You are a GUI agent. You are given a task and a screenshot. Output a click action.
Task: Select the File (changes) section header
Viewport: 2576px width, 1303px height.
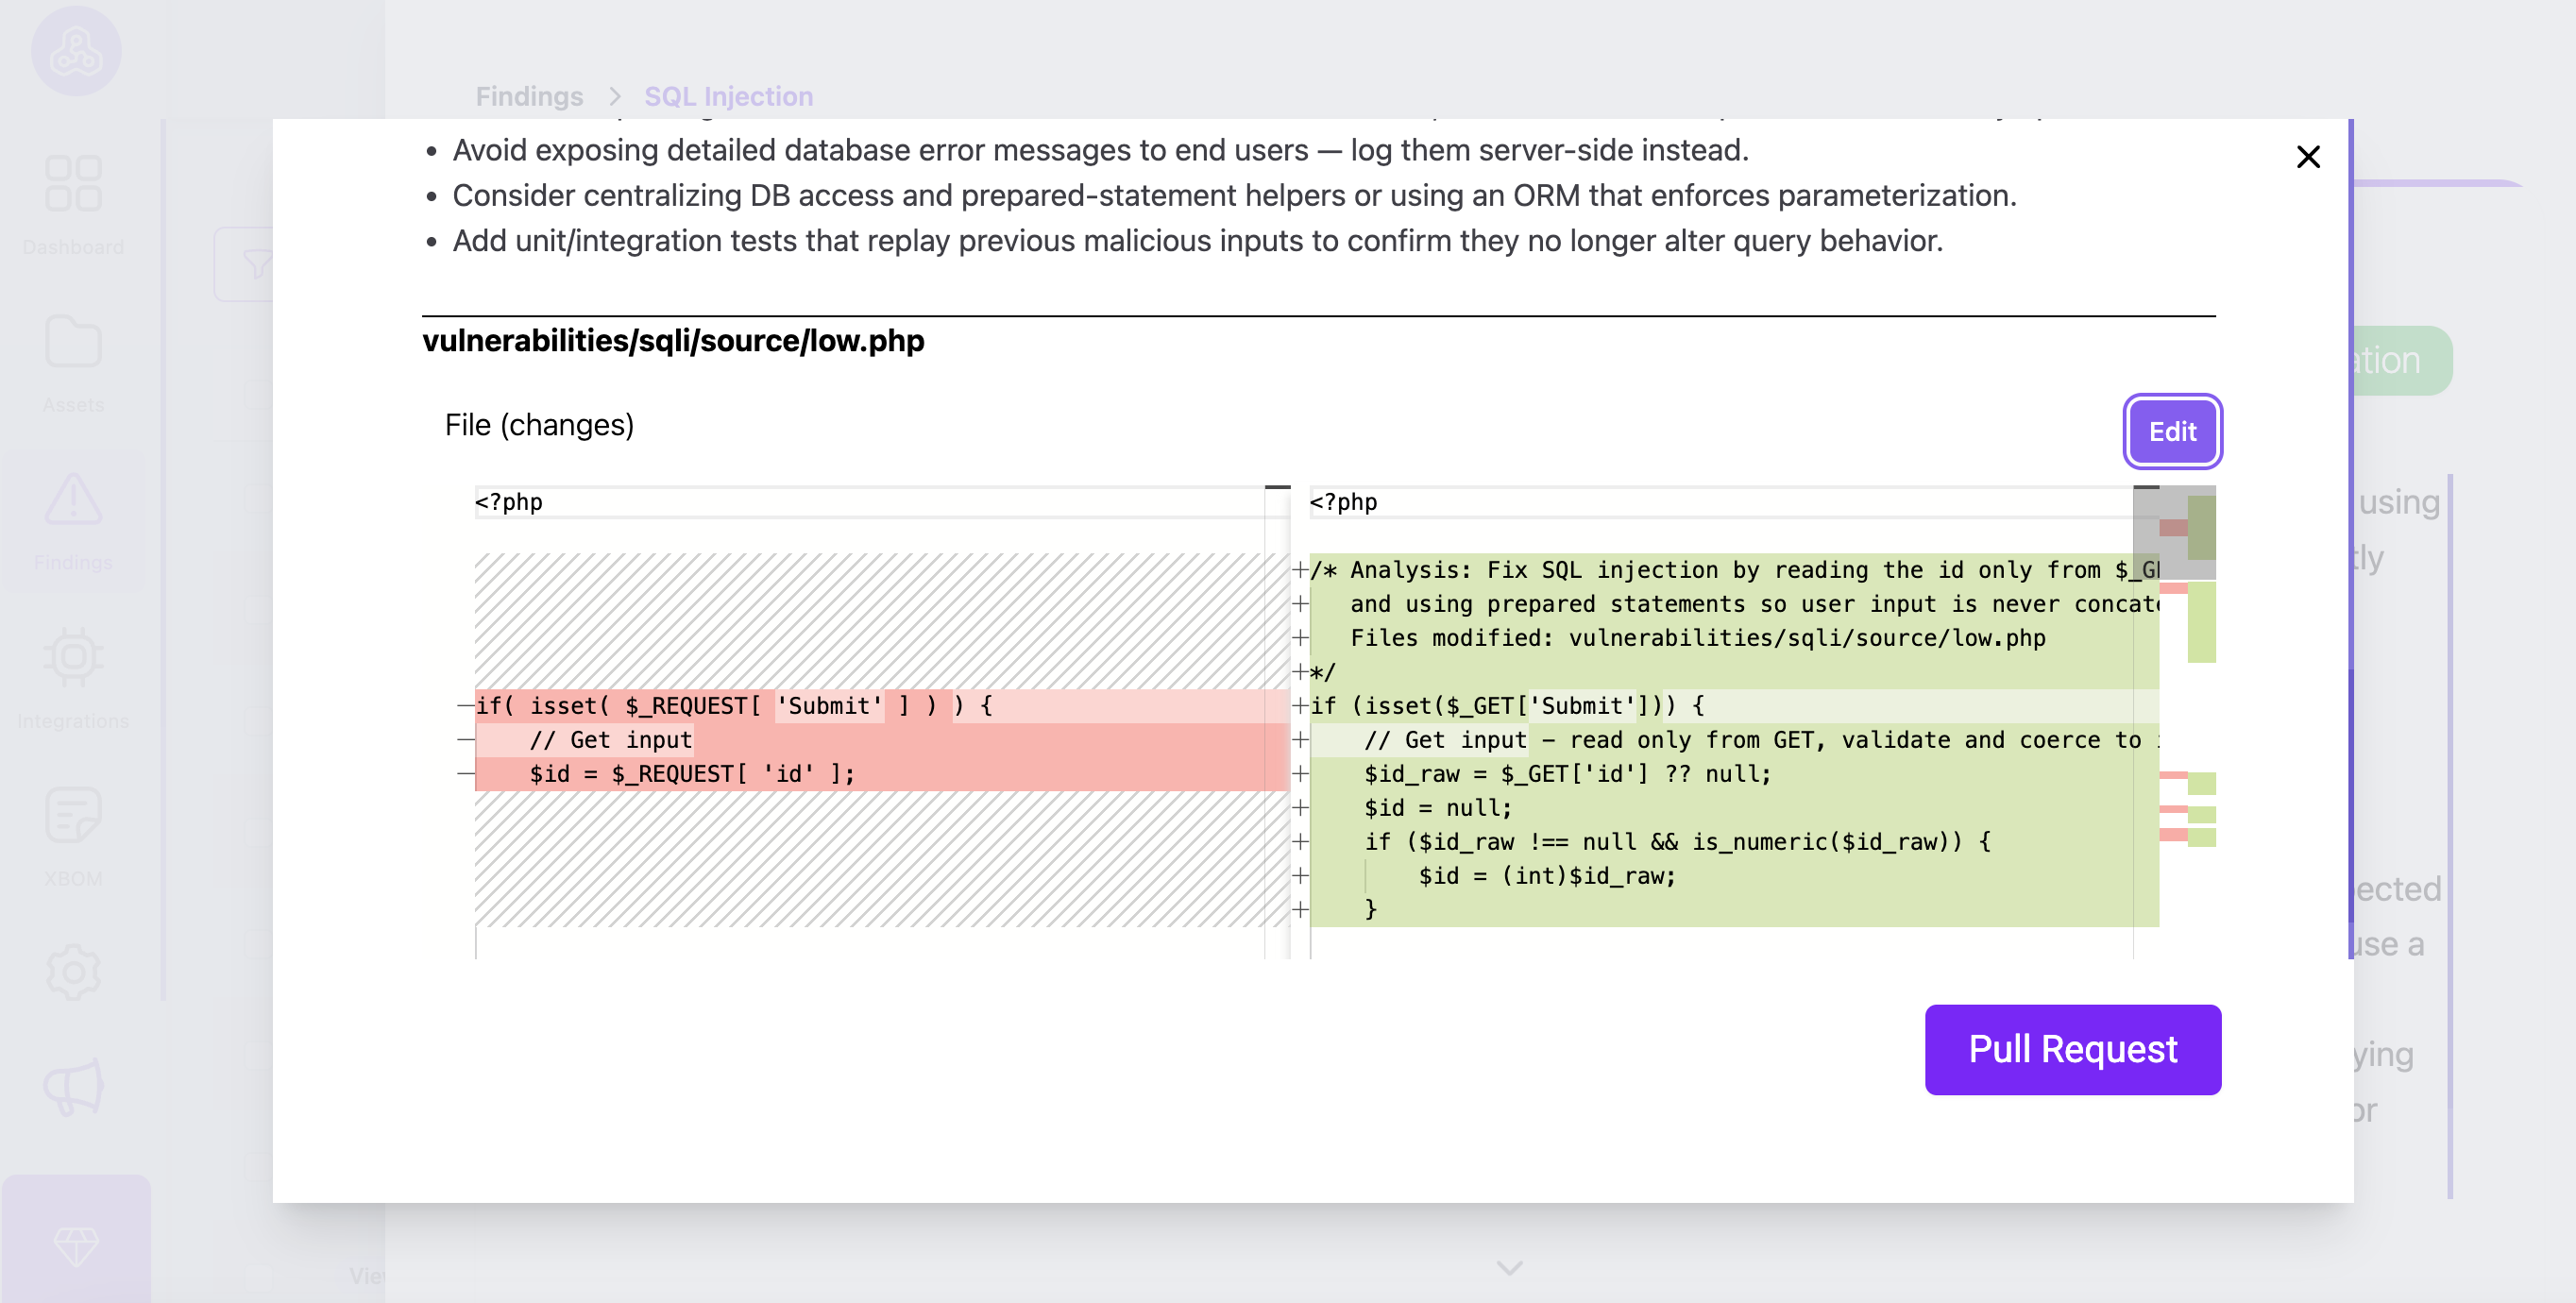(539, 424)
